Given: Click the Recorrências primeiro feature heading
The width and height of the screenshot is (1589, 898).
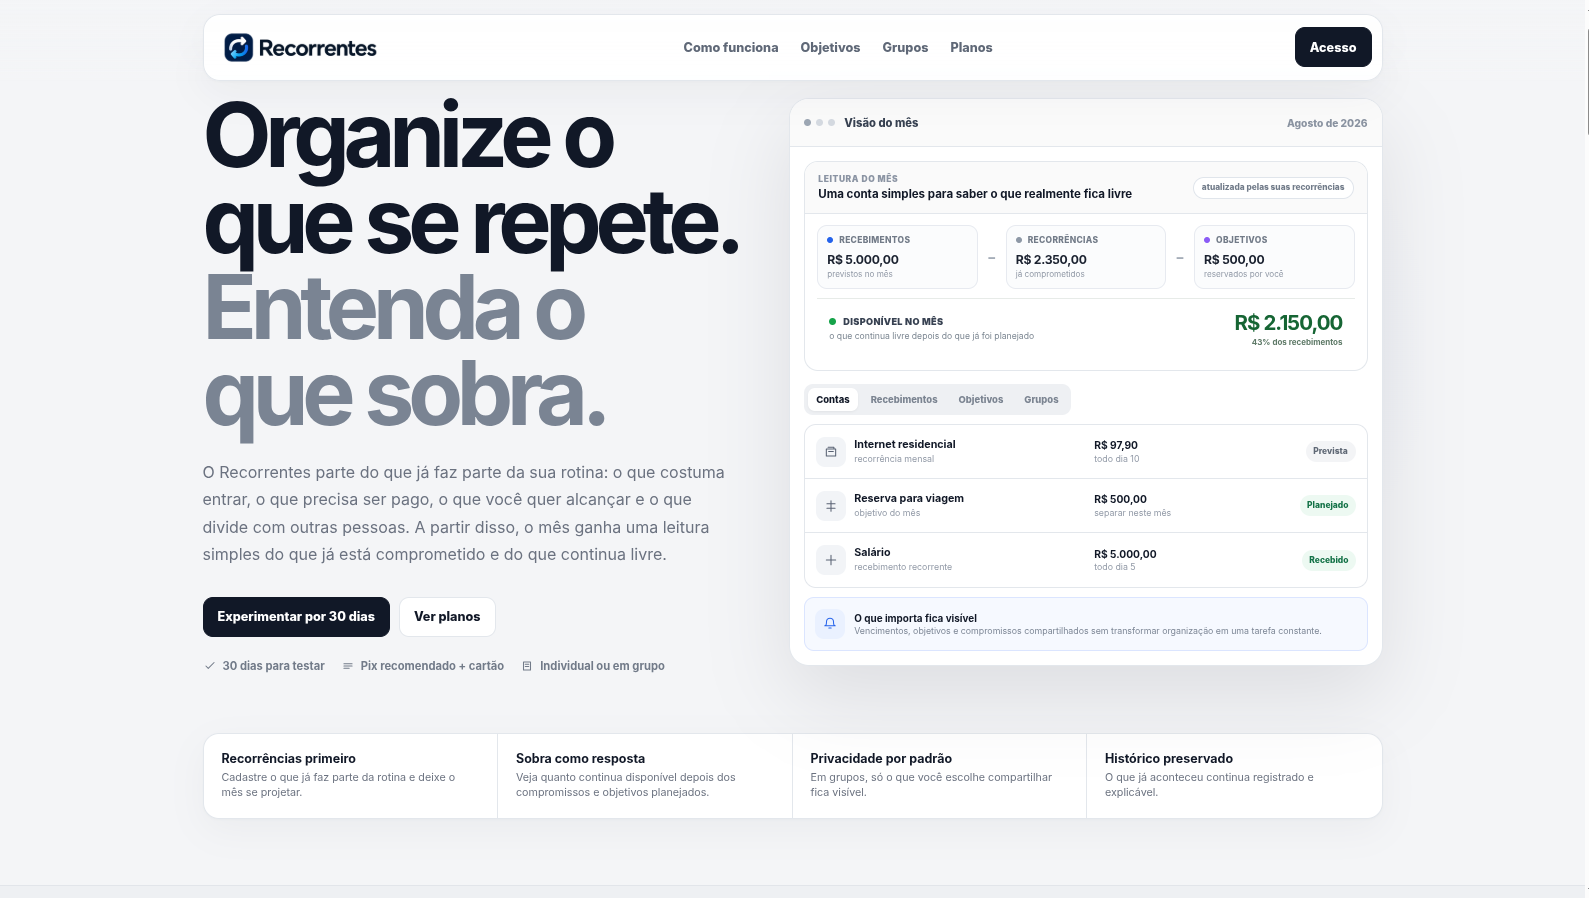Looking at the screenshot, I should coord(289,759).
